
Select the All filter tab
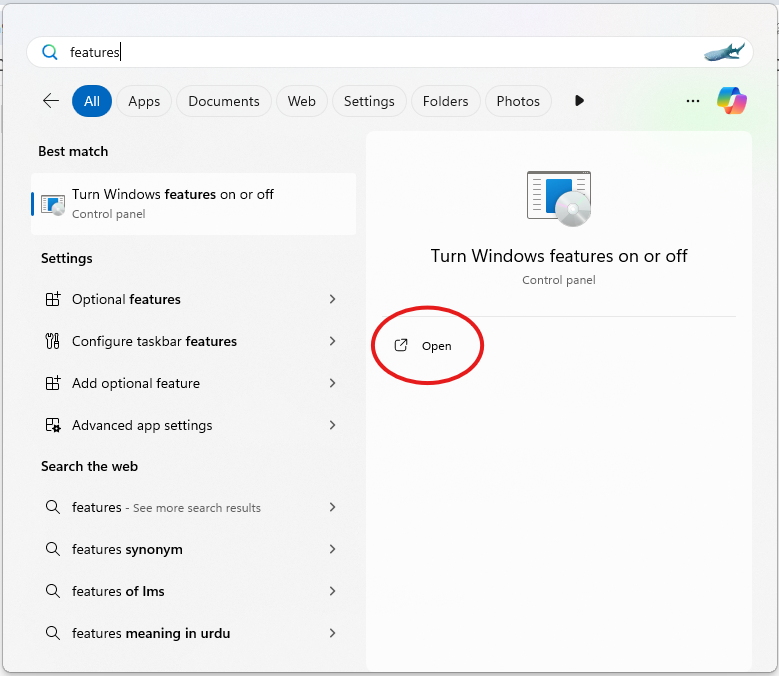pyautogui.click(x=92, y=101)
